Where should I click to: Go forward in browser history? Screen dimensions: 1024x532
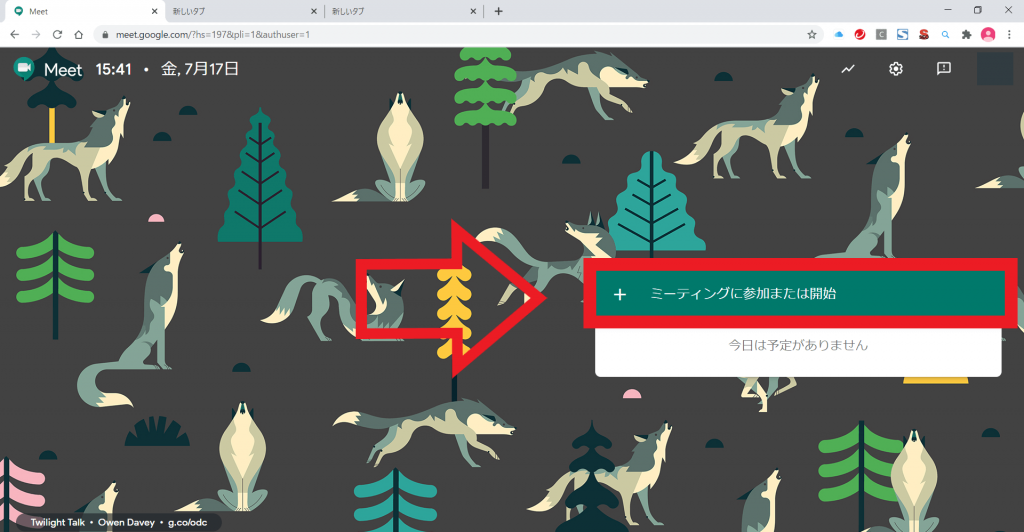point(36,35)
